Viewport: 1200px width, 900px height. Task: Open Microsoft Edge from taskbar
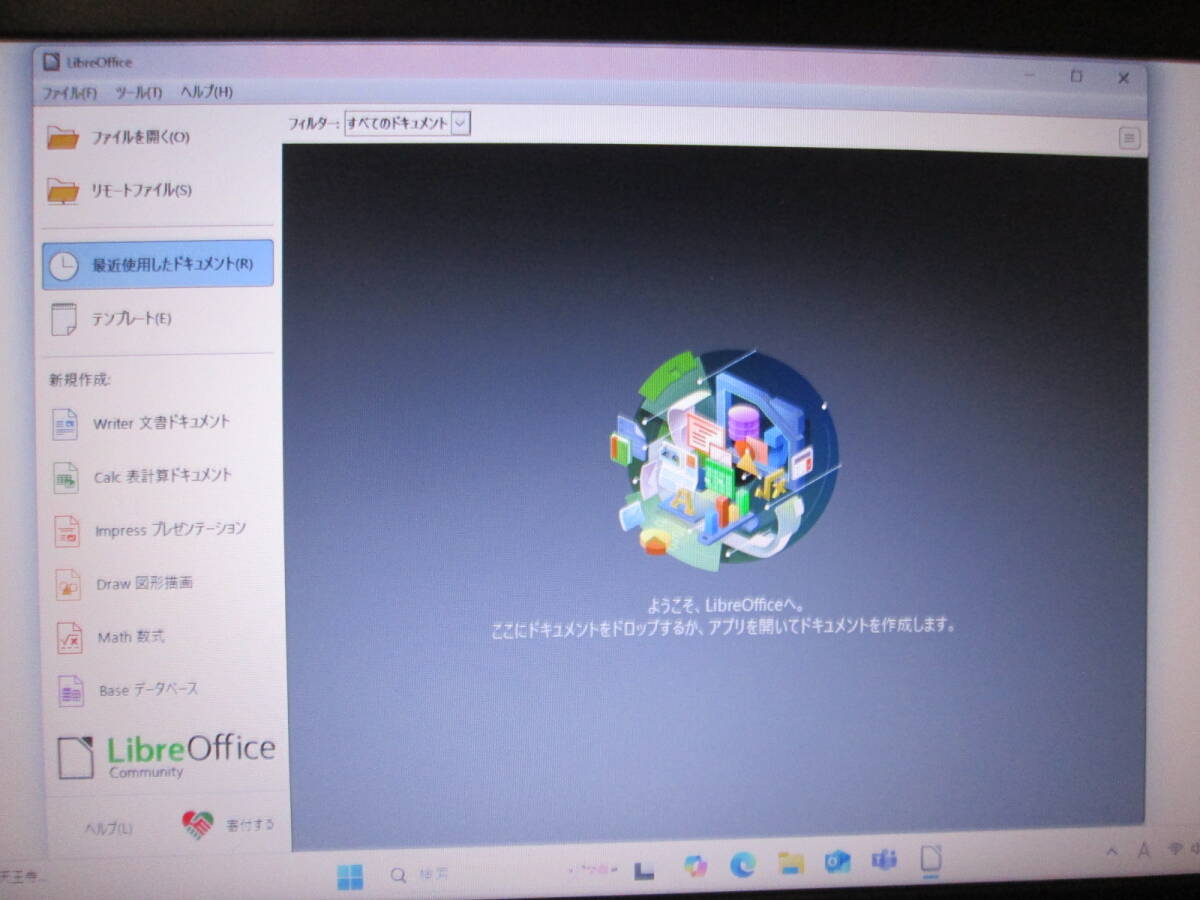click(x=742, y=865)
